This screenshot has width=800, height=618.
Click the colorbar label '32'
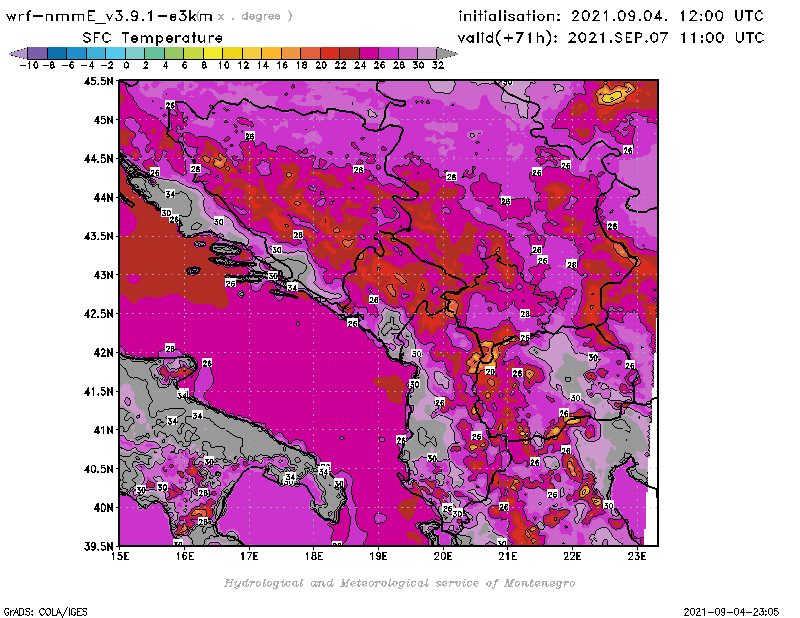click(438, 65)
